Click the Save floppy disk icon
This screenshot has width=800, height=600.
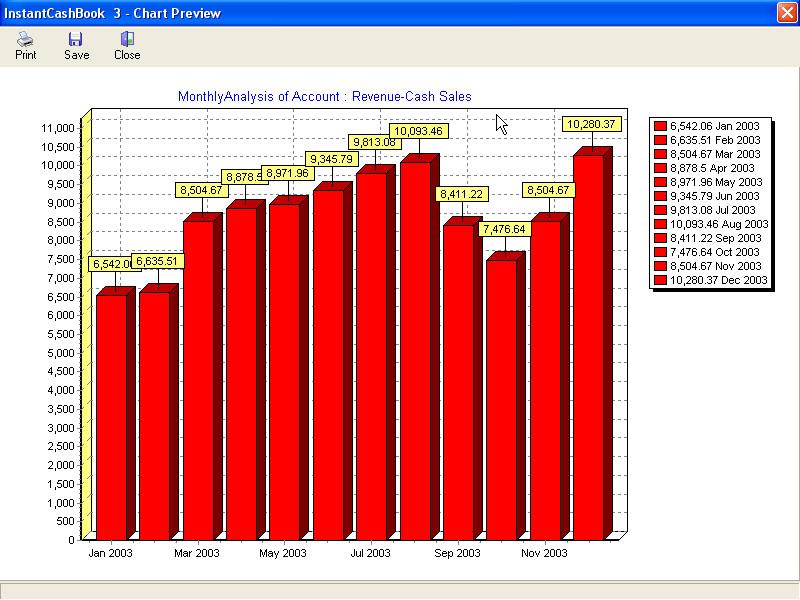(76, 39)
